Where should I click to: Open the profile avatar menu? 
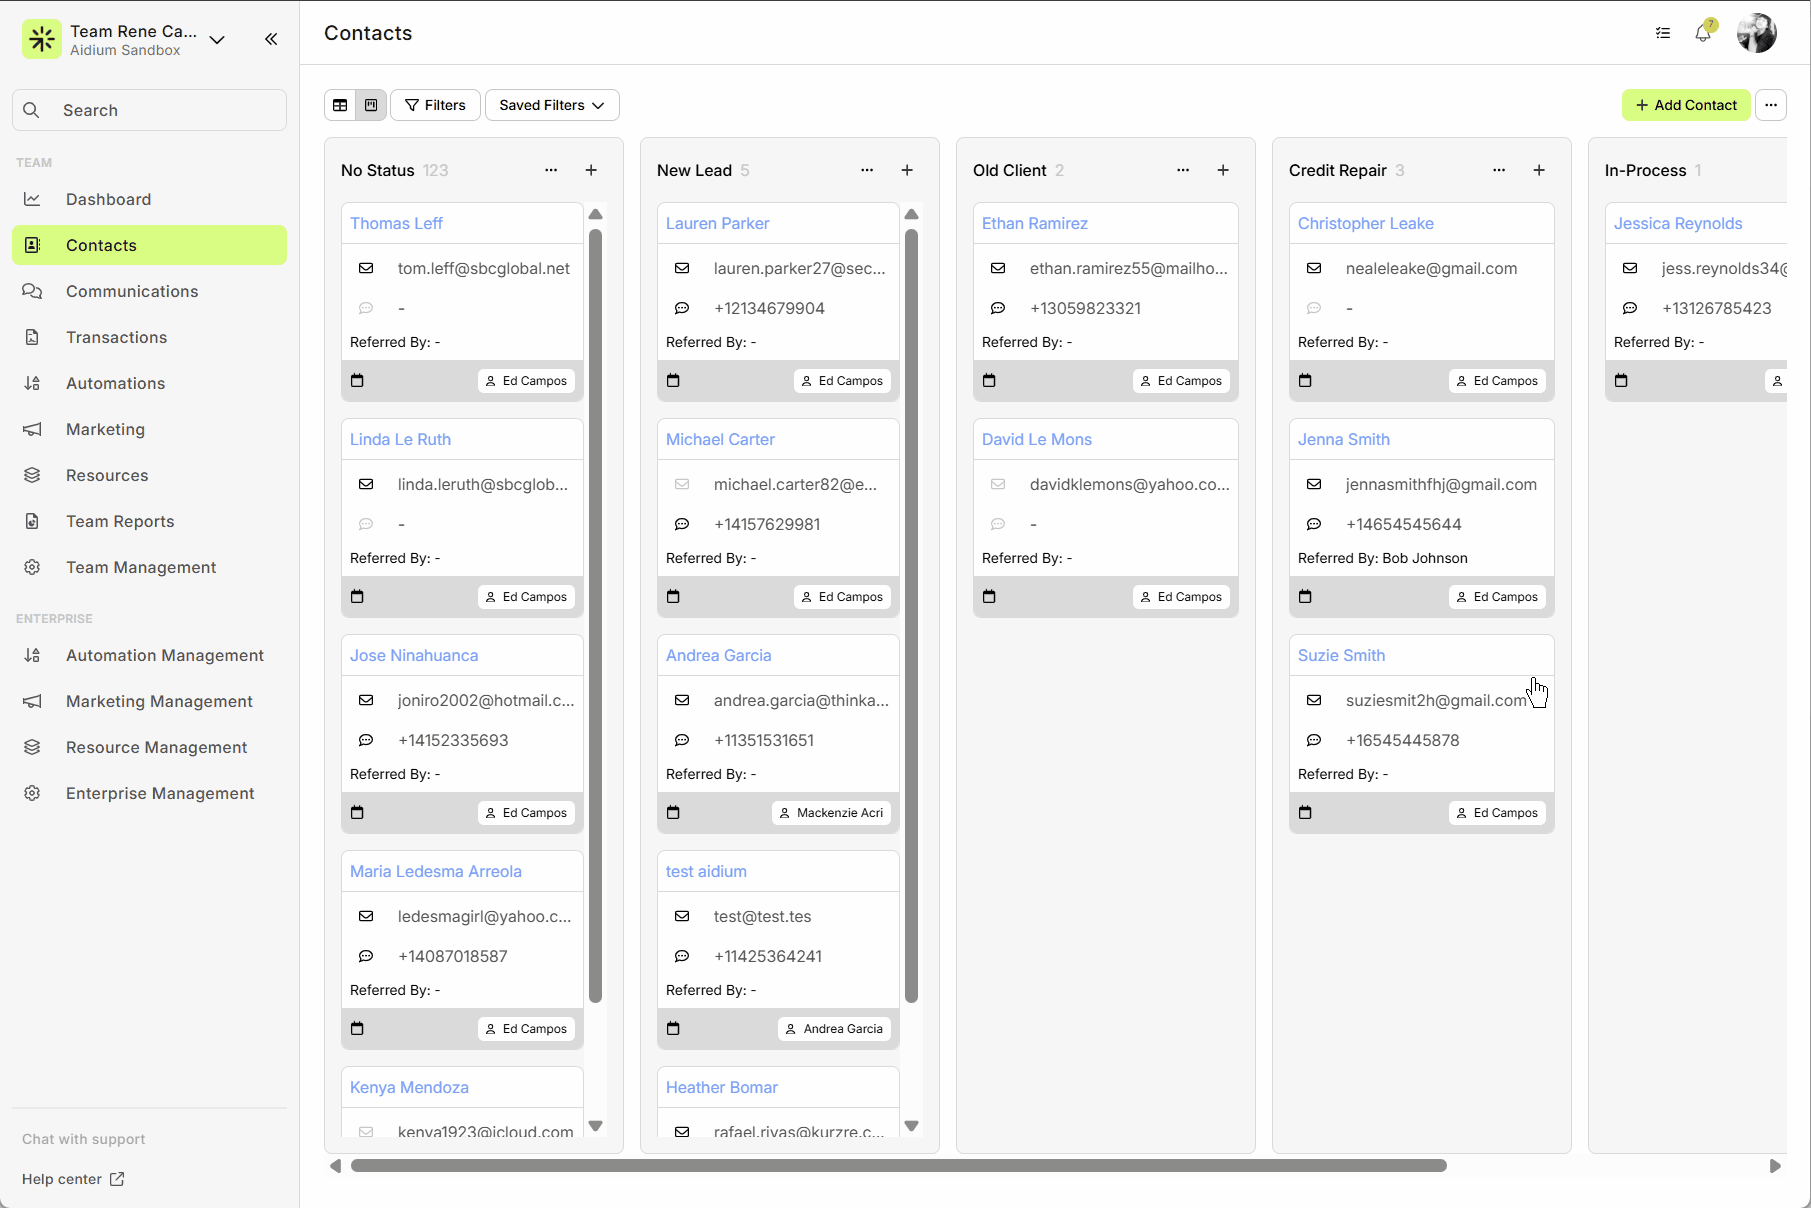[x=1757, y=33]
